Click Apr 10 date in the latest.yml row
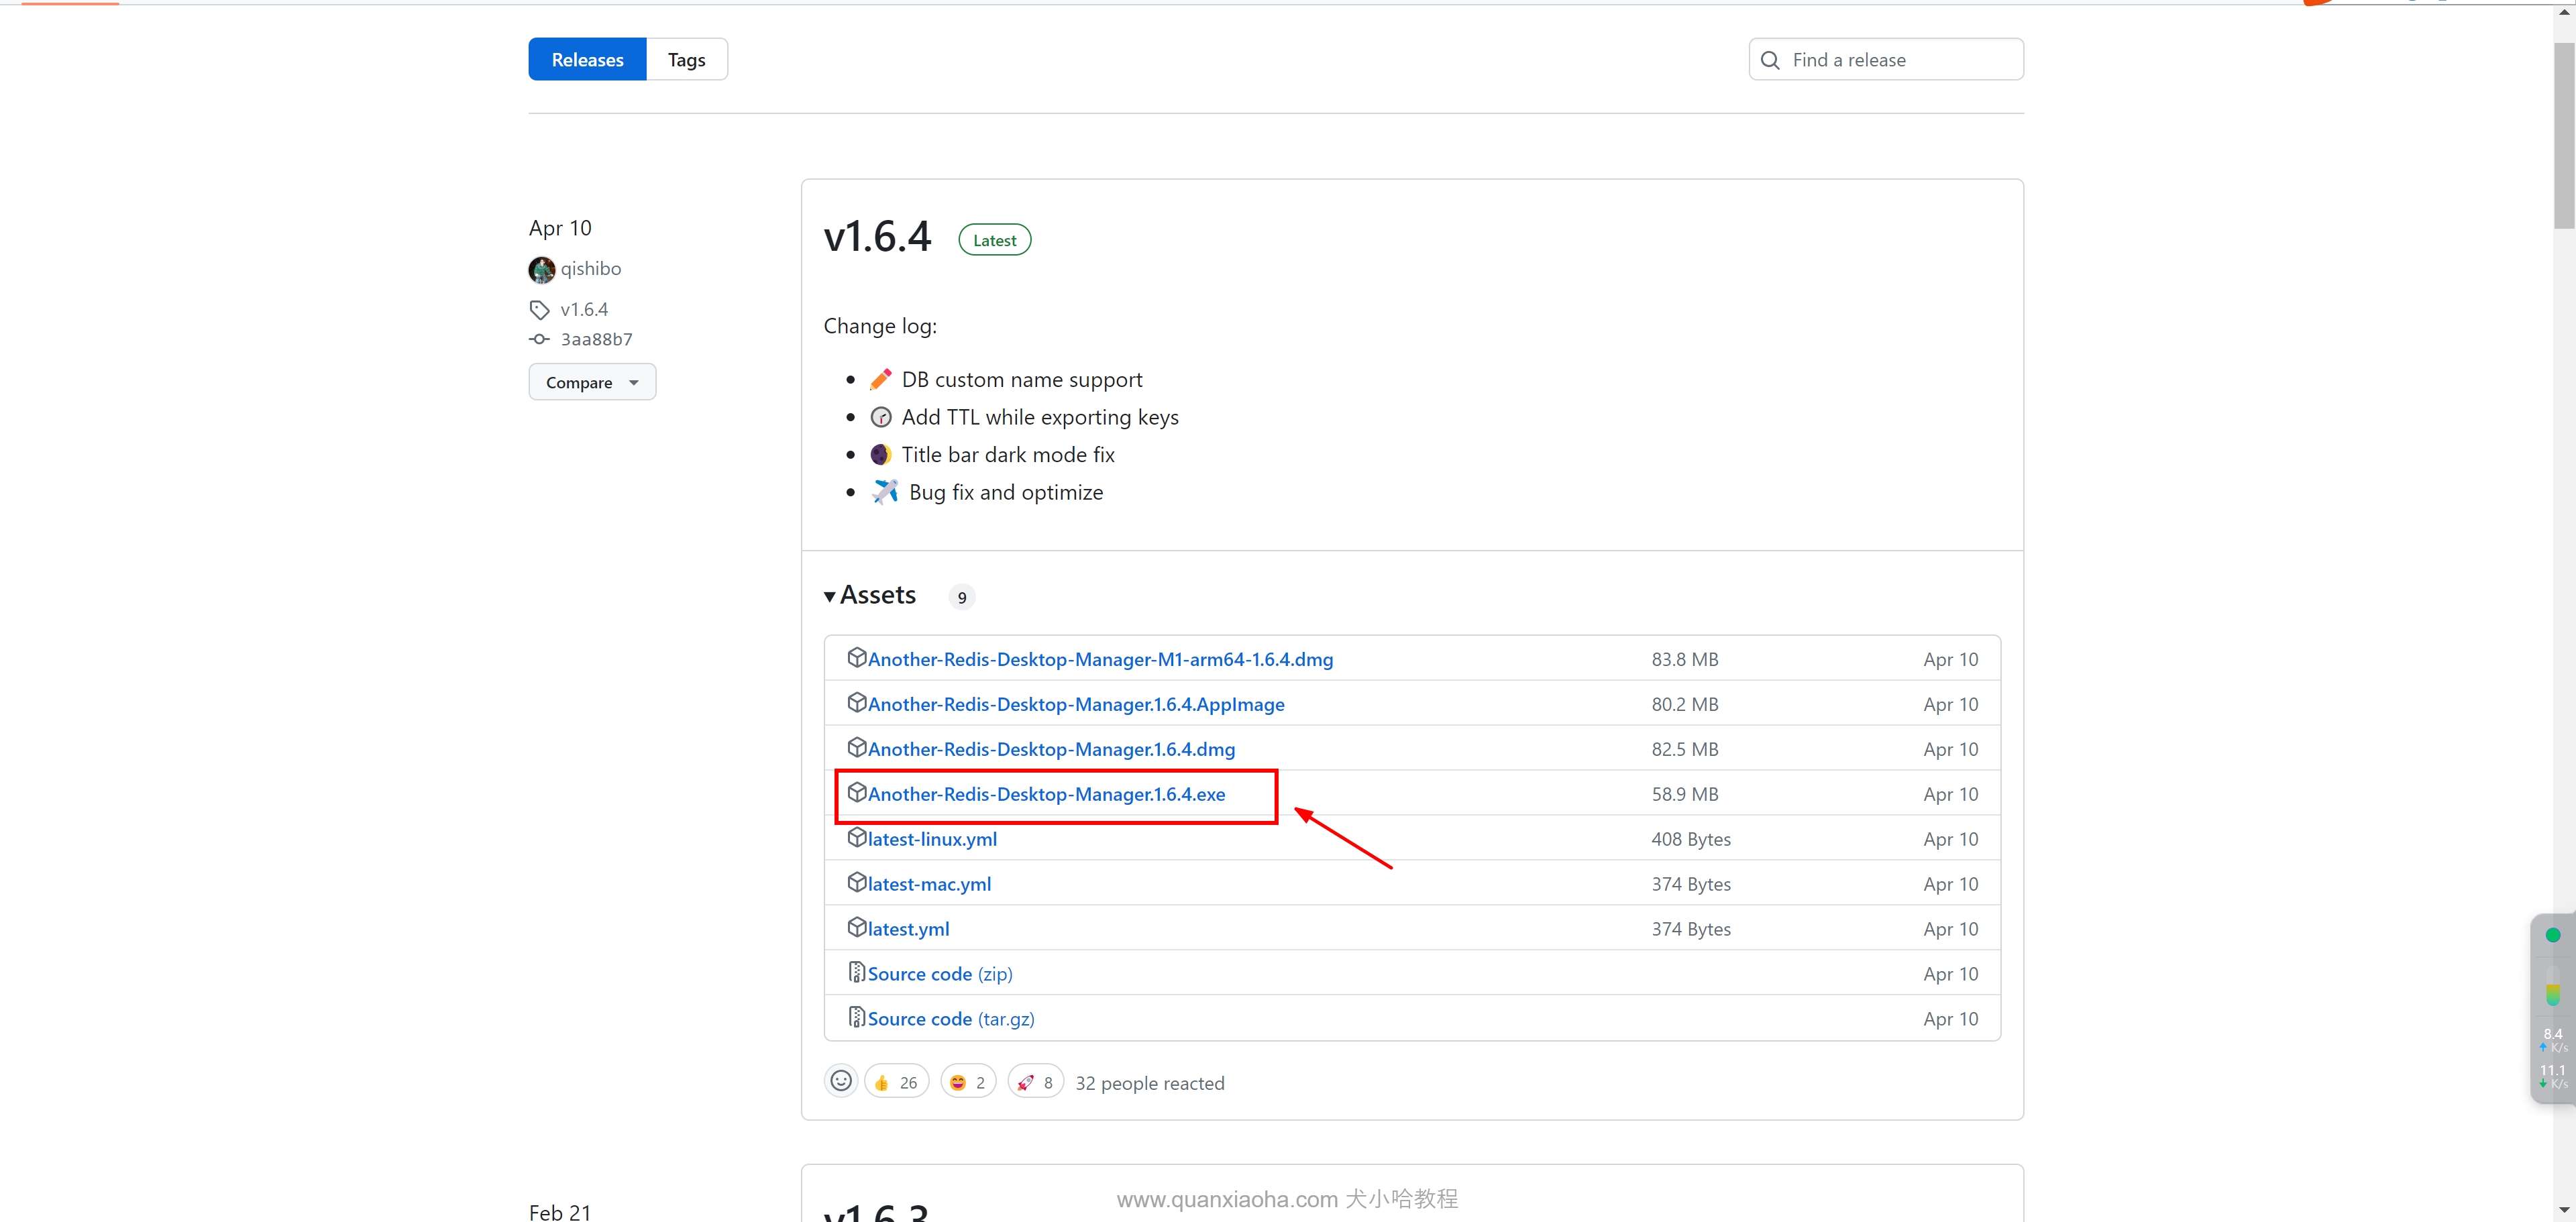The image size is (2576, 1222). (x=1951, y=929)
